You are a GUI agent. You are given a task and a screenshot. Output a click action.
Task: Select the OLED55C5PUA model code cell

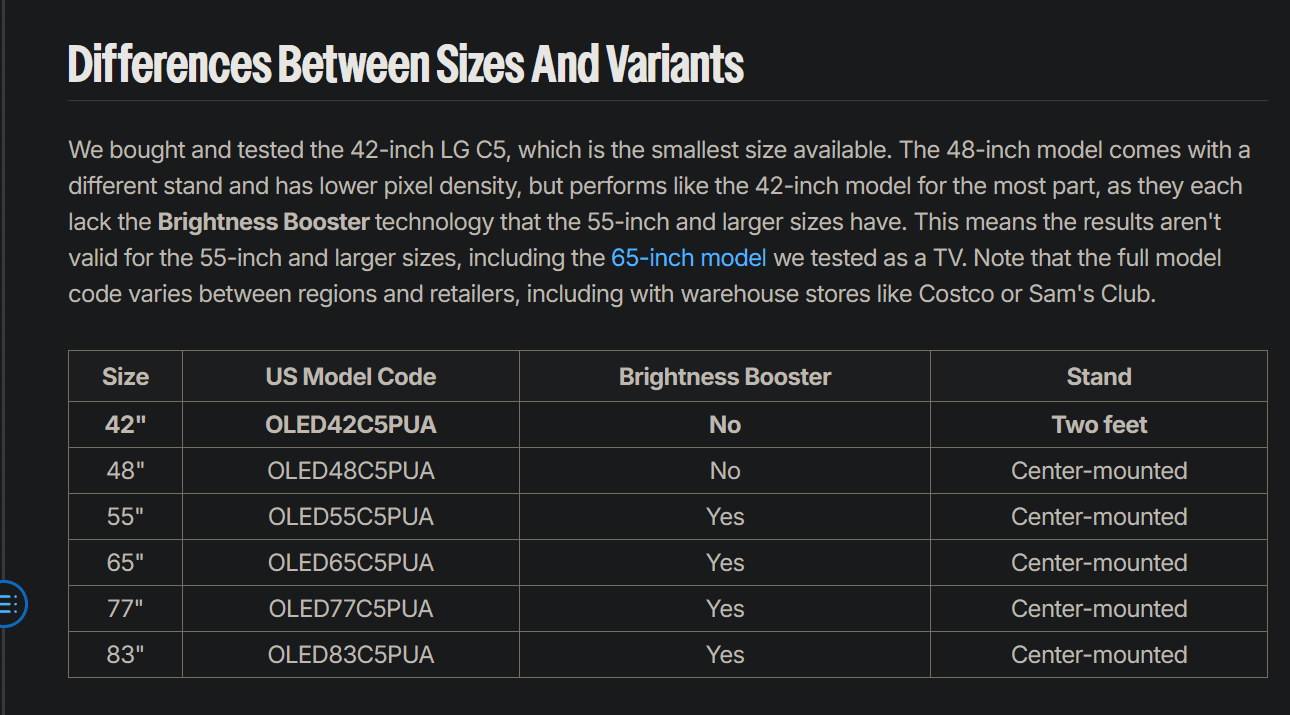click(x=351, y=517)
